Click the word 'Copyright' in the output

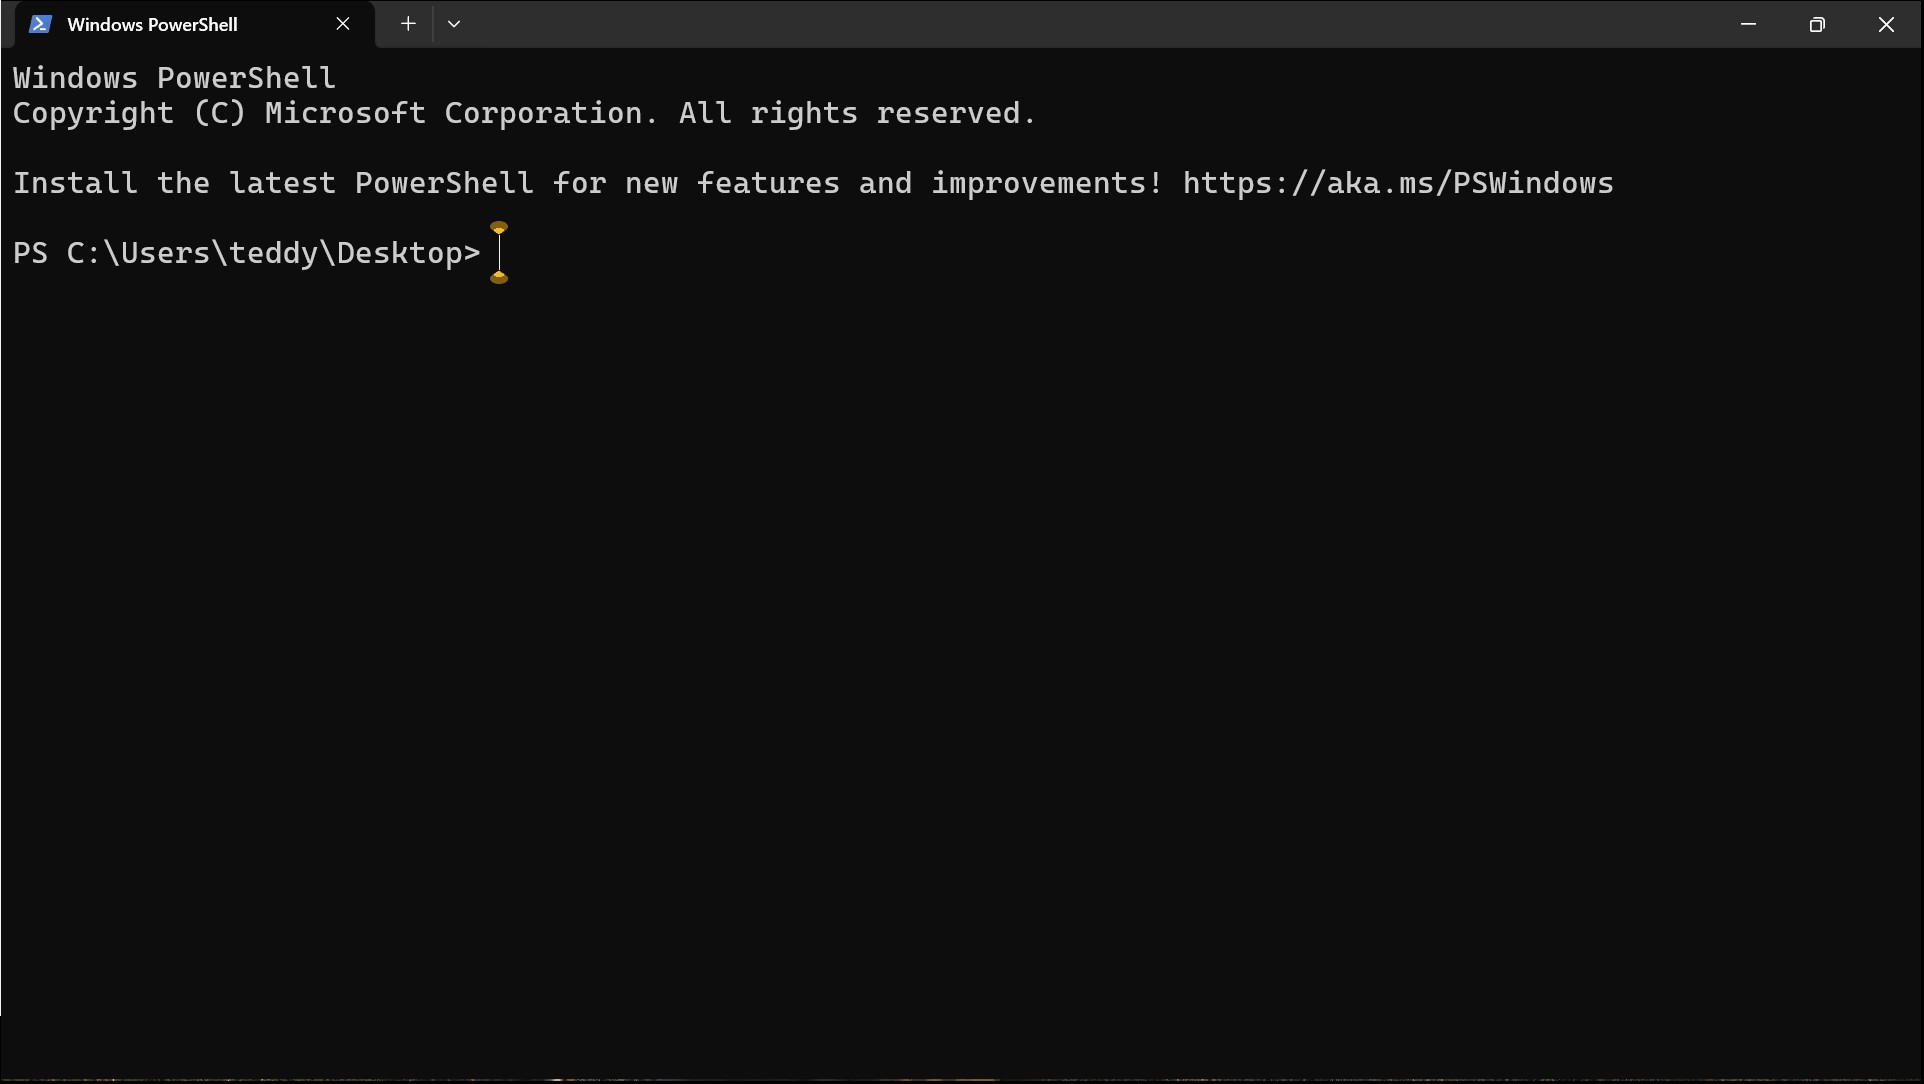click(93, 114)
